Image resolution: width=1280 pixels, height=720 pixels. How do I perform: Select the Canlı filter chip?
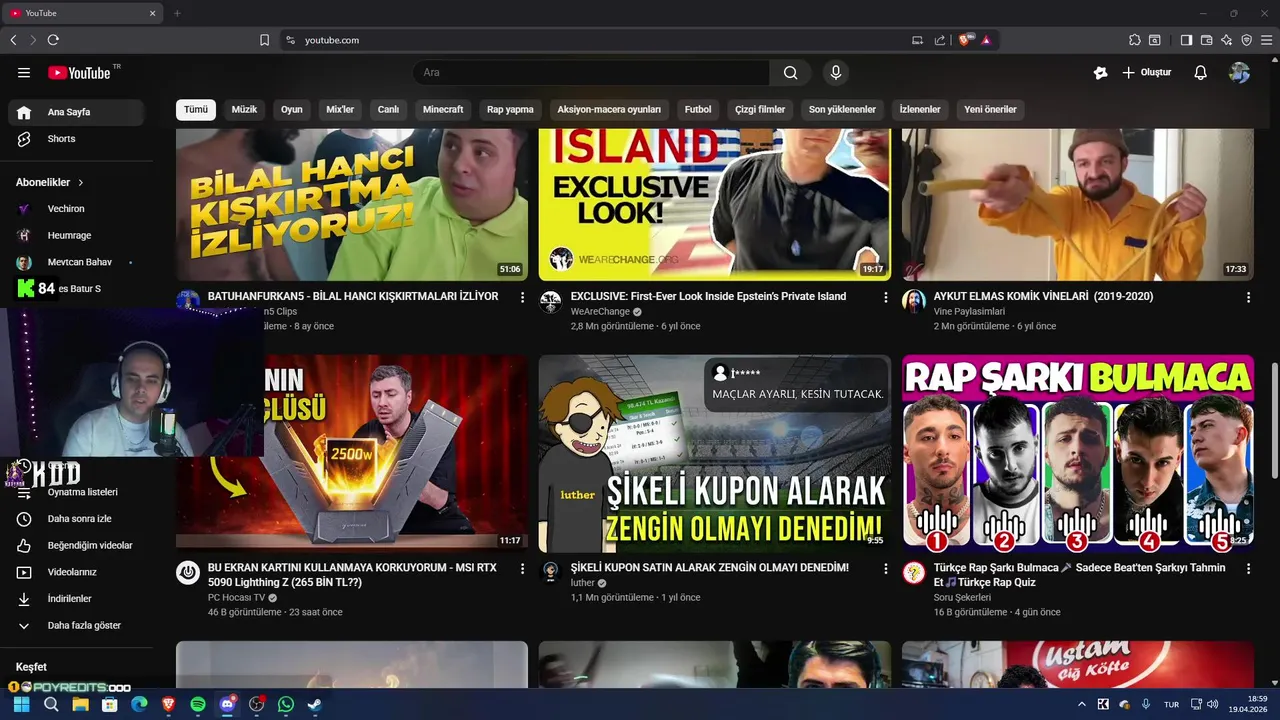[x=388, y=110]
